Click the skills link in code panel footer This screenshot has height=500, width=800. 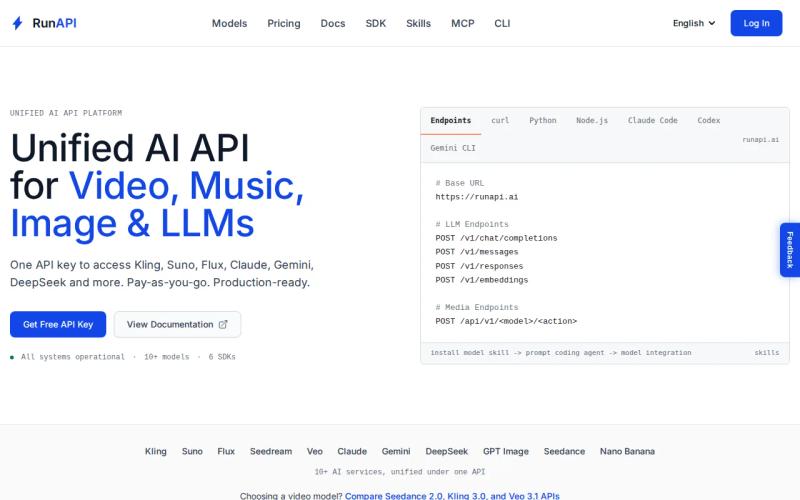tap(766, 353)
